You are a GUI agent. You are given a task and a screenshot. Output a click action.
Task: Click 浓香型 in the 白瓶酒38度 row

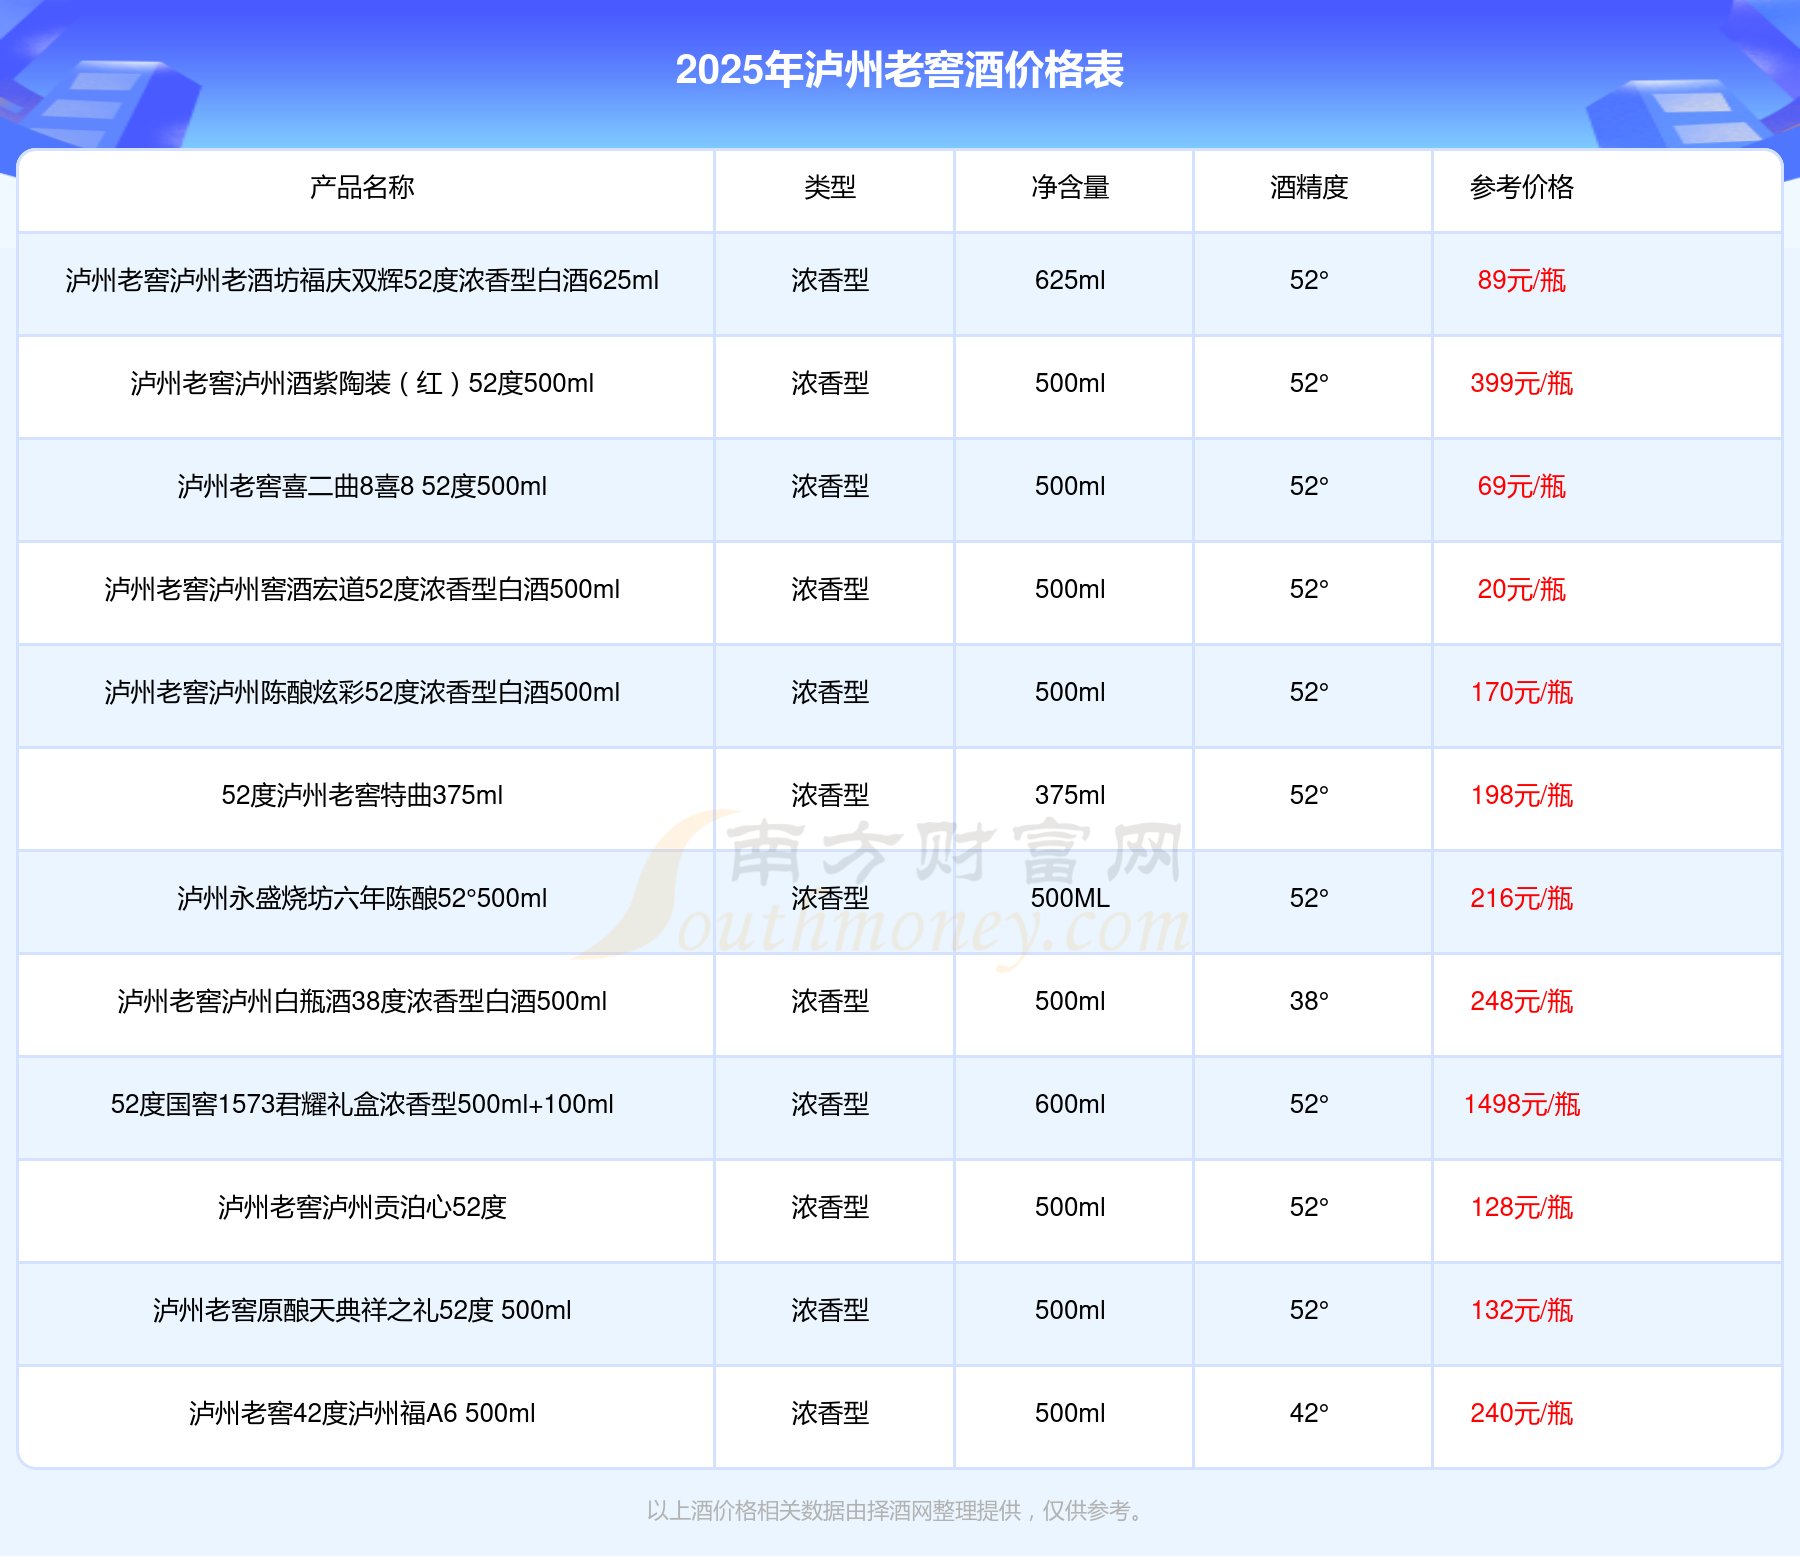(x=830, y=1001)
